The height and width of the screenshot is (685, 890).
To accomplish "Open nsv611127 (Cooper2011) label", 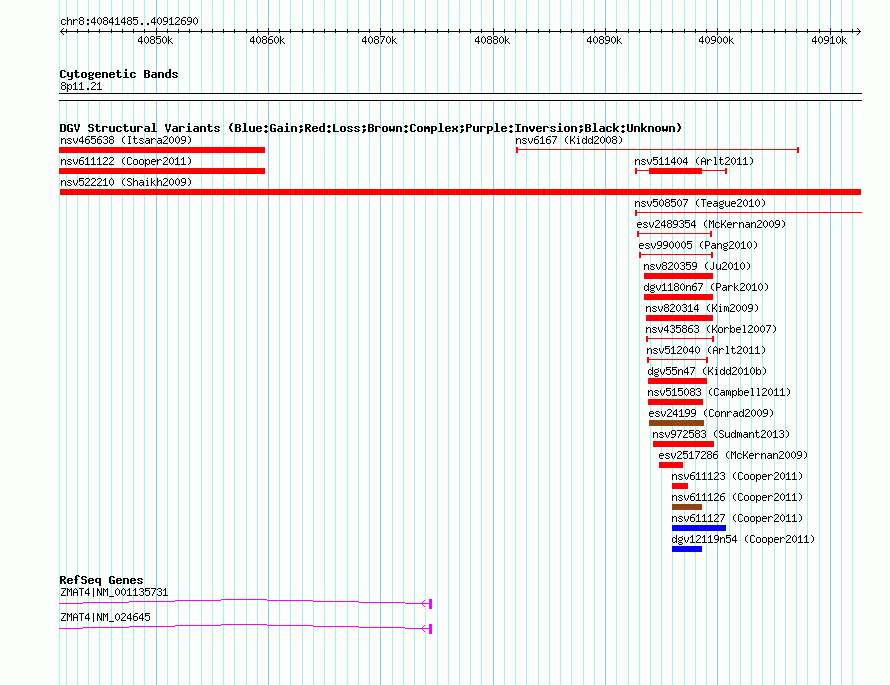I will click(x=737, y=518).
